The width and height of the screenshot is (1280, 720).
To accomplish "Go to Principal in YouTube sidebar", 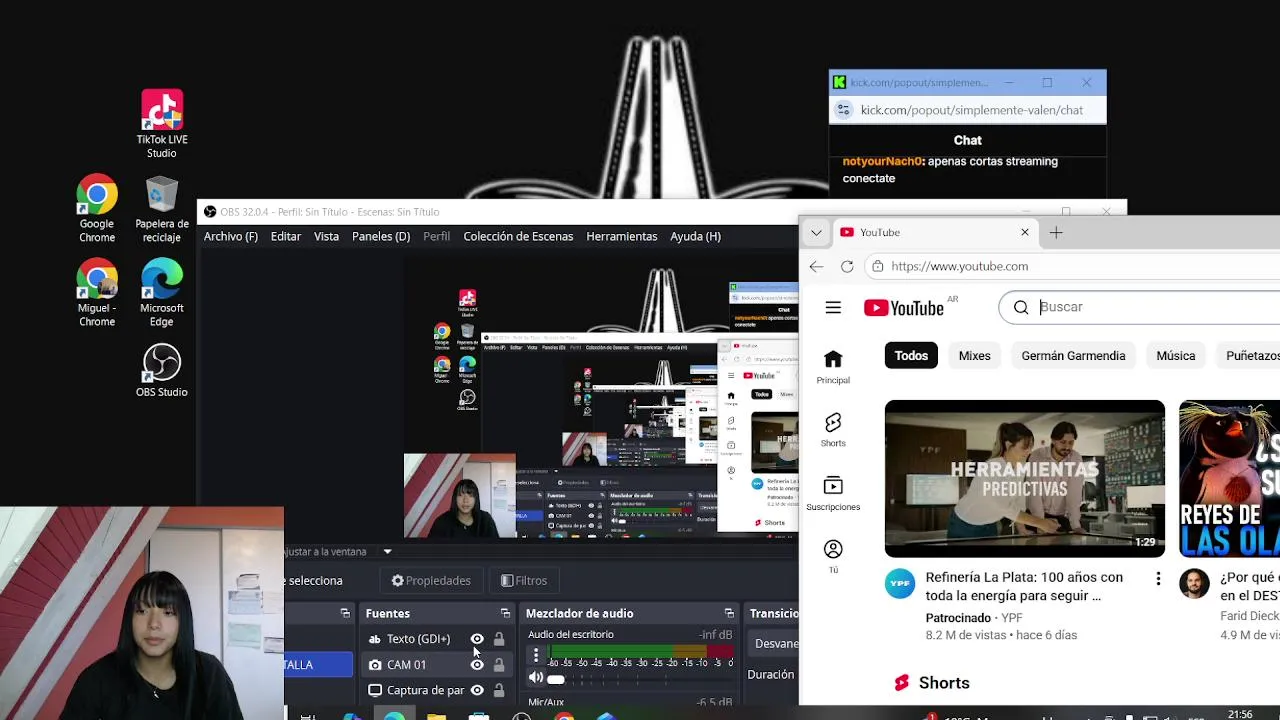I will pyautogui.click(x=833, y=366).
